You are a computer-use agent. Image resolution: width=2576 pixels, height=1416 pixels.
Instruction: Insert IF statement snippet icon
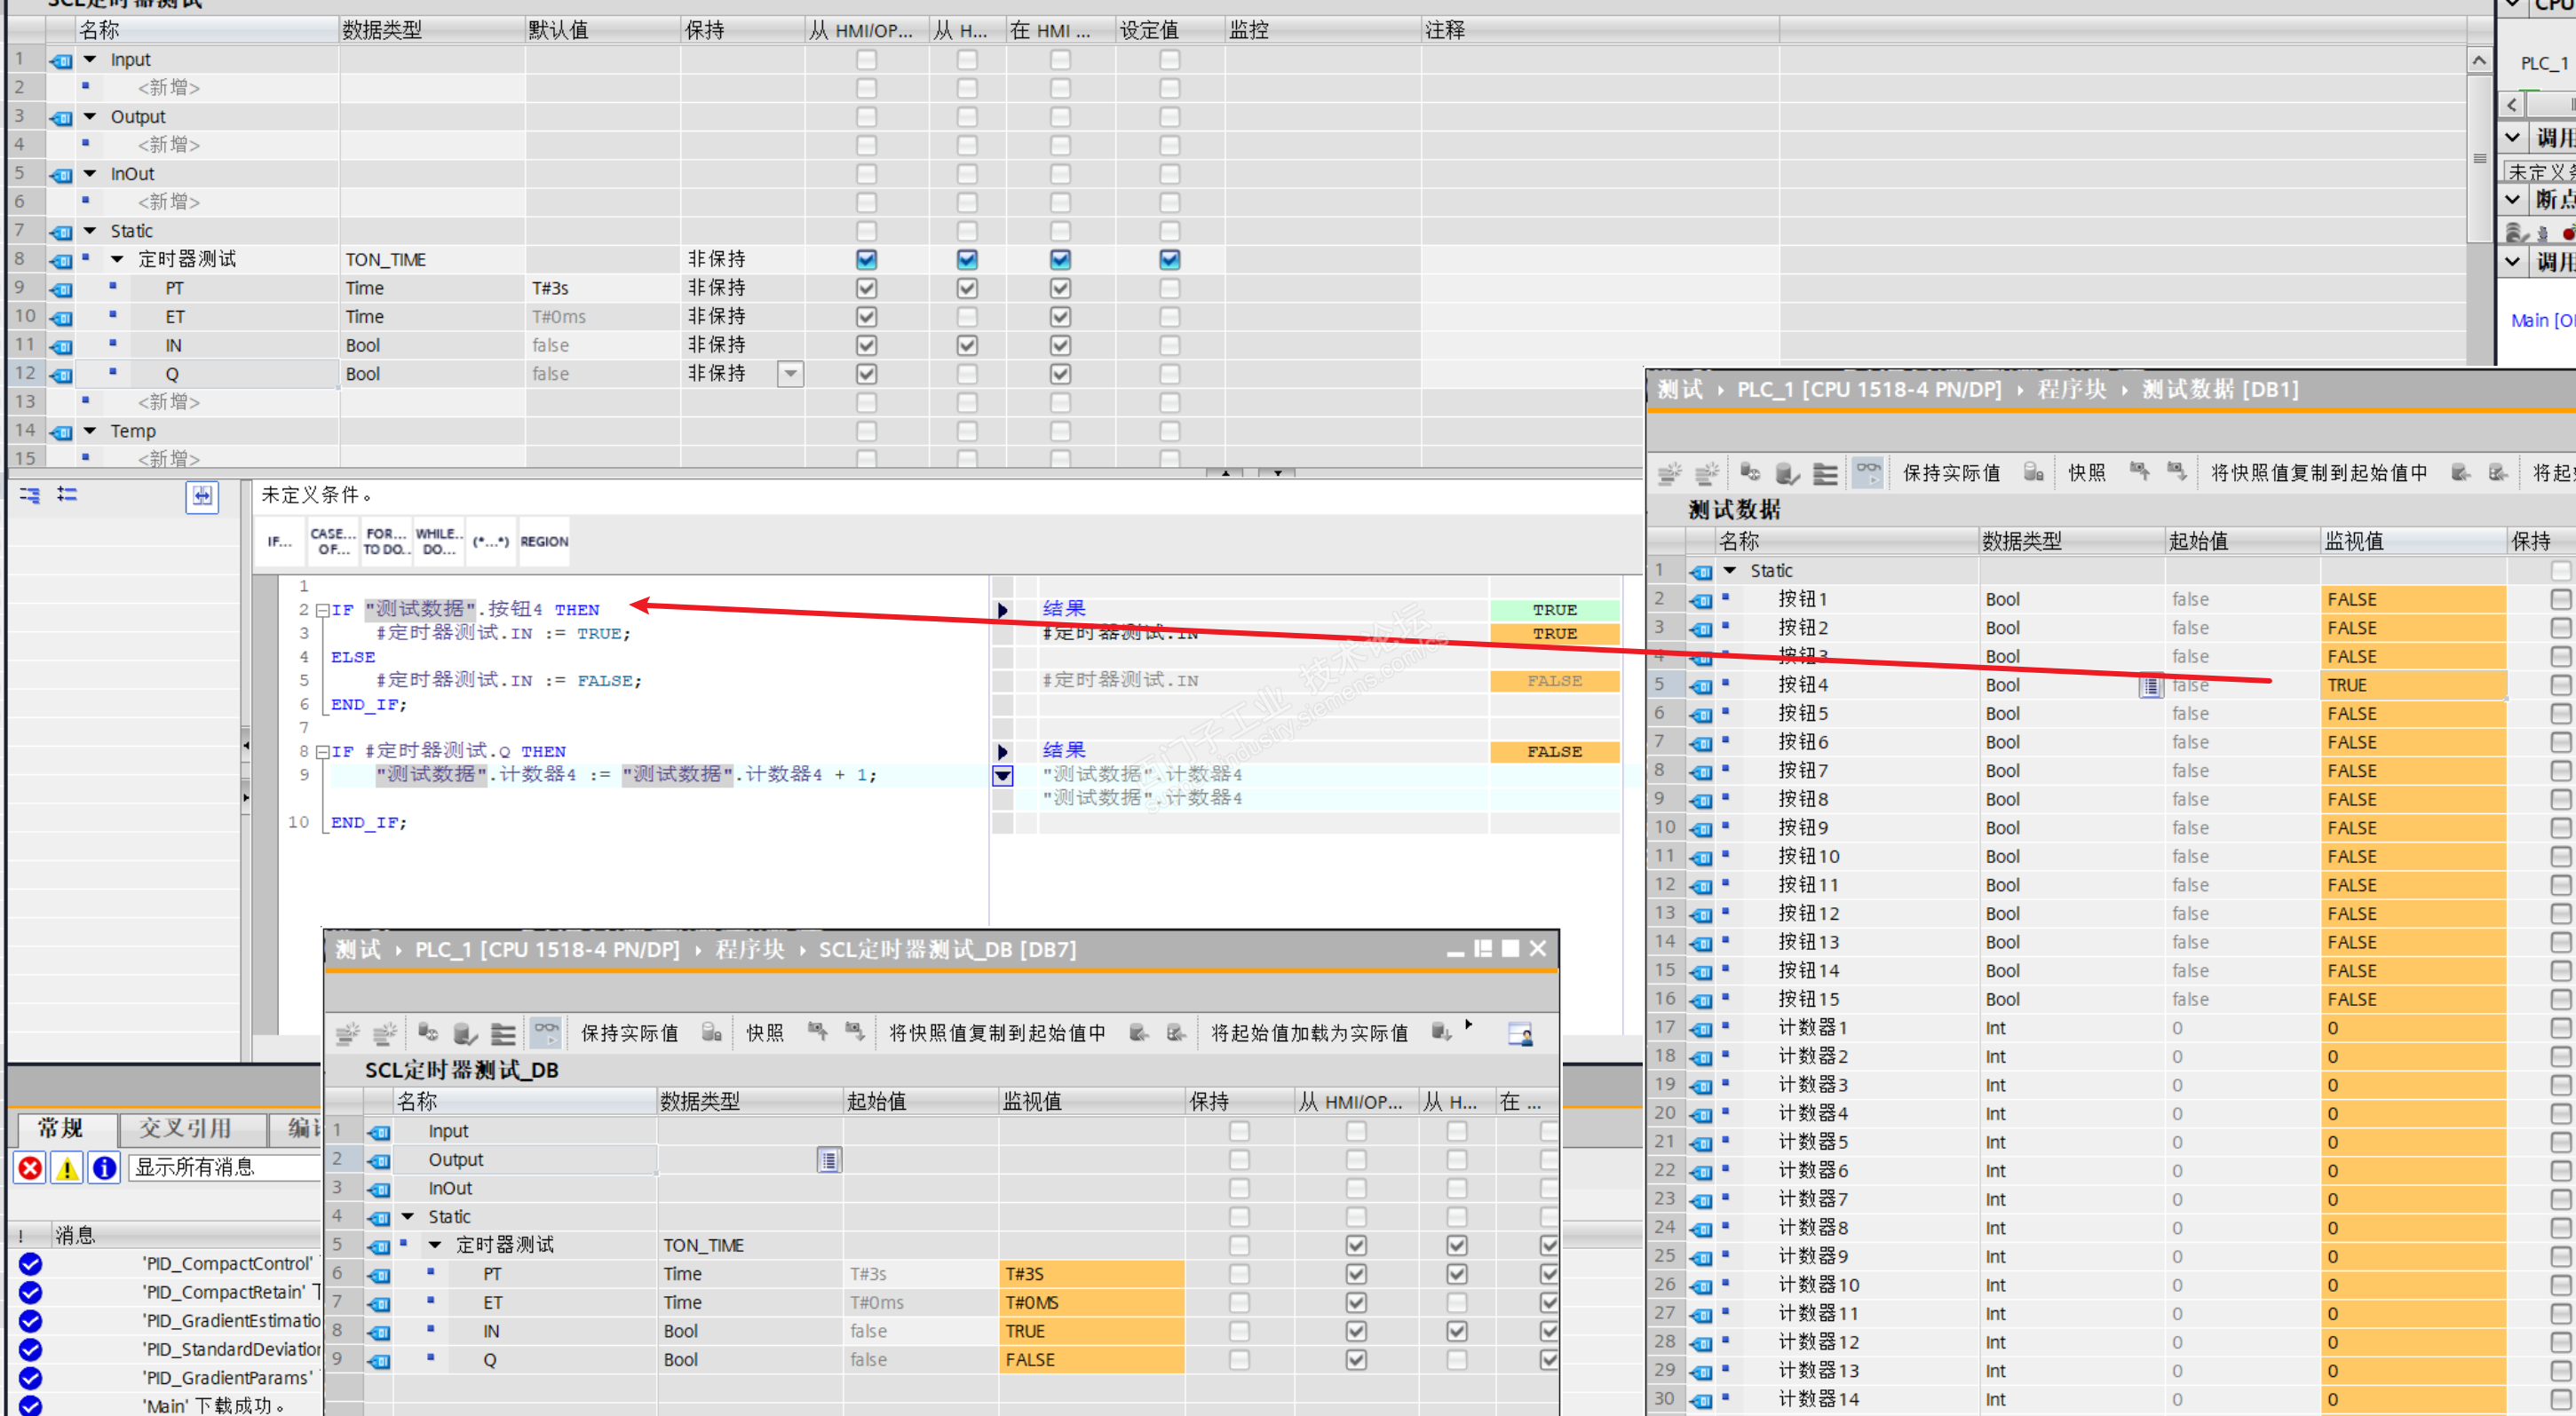point(279,542)
